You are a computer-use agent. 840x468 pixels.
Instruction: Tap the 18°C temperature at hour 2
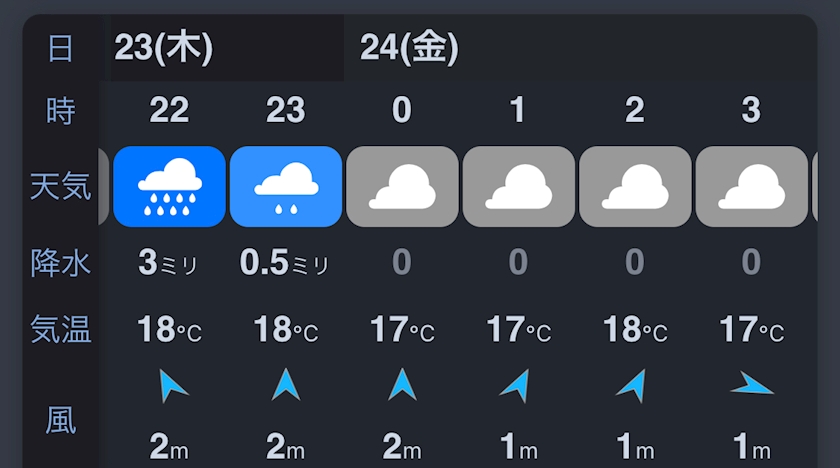[635, 329]
